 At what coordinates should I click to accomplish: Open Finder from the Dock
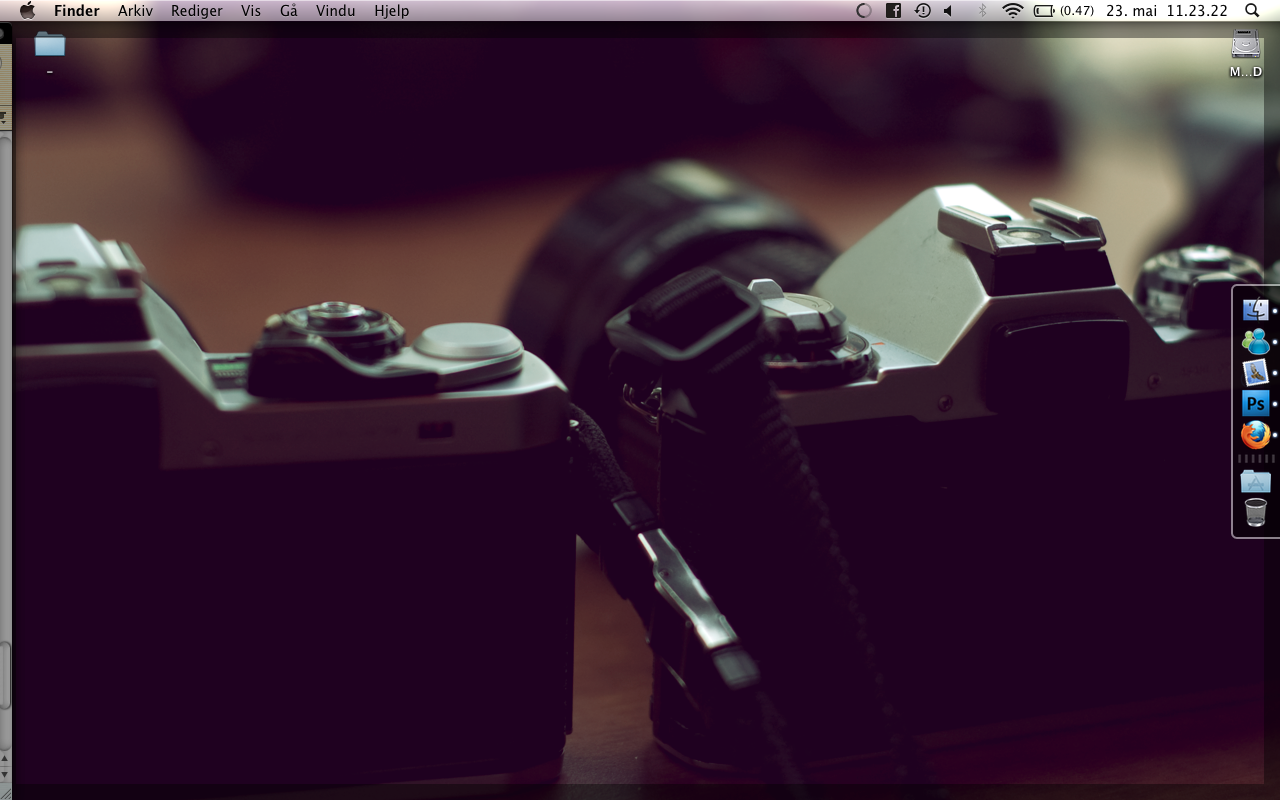tap(1255, 310)
